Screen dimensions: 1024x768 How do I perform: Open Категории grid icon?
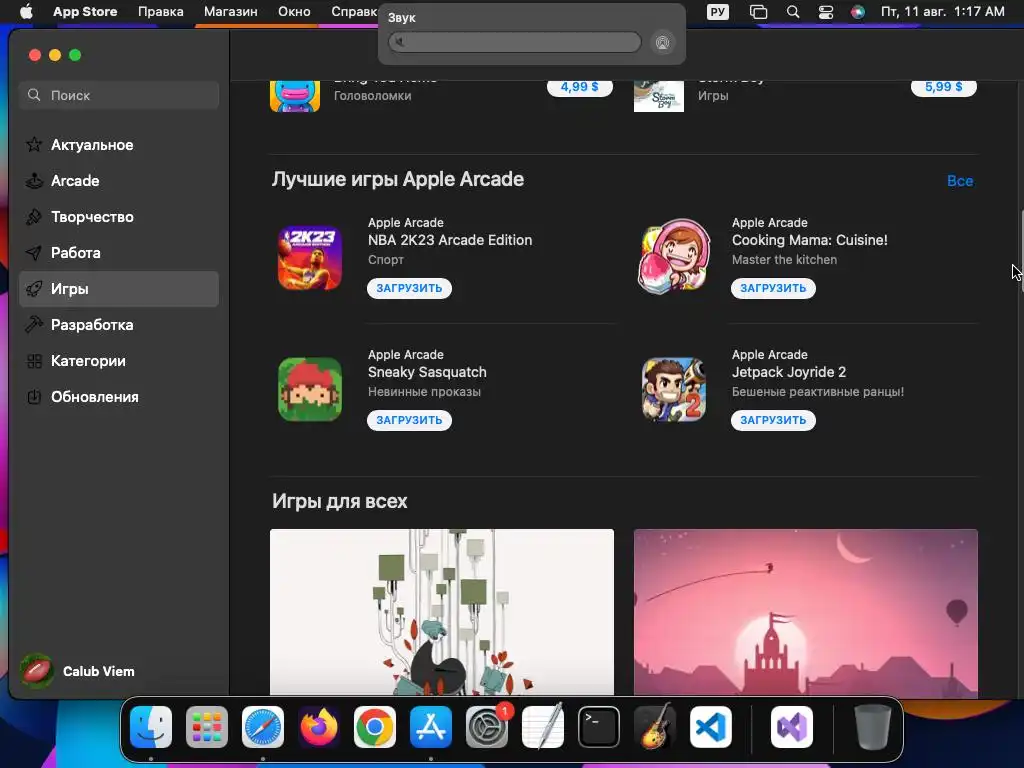(34, 360)
